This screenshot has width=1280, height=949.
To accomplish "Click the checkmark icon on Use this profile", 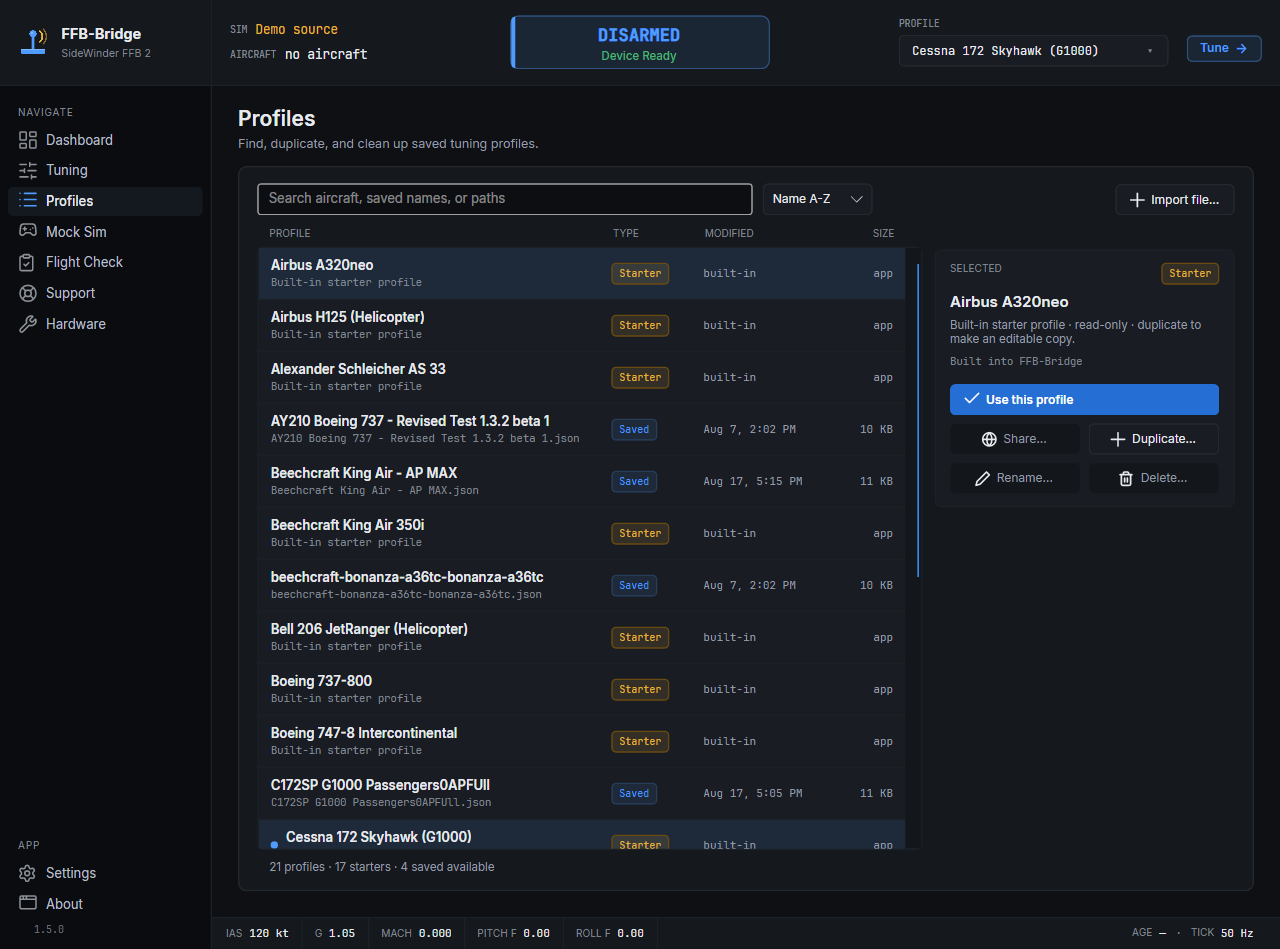I will [x=971, y=399].
